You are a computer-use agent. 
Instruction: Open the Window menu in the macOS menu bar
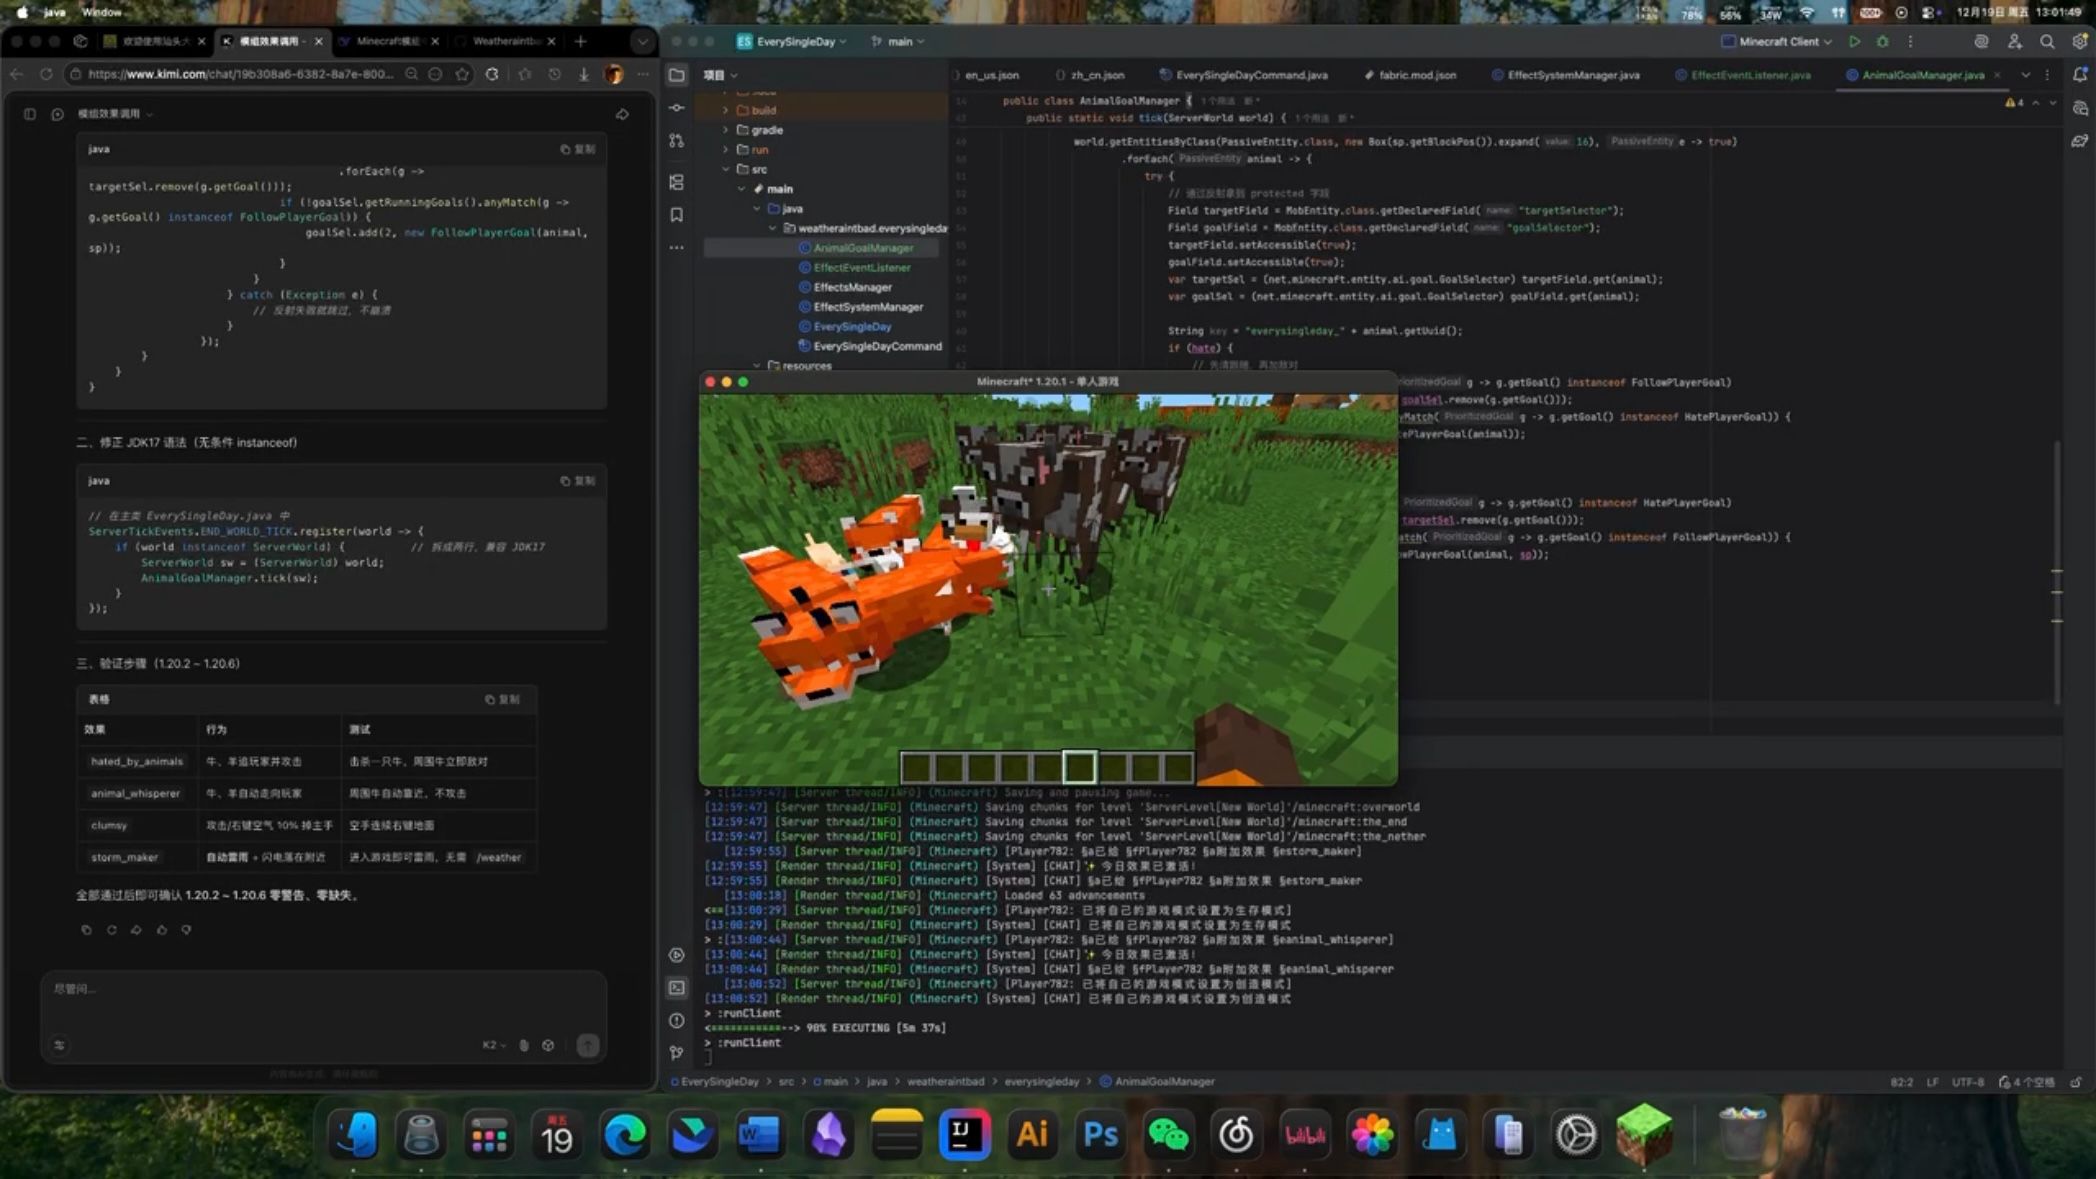tap(101, 12)
